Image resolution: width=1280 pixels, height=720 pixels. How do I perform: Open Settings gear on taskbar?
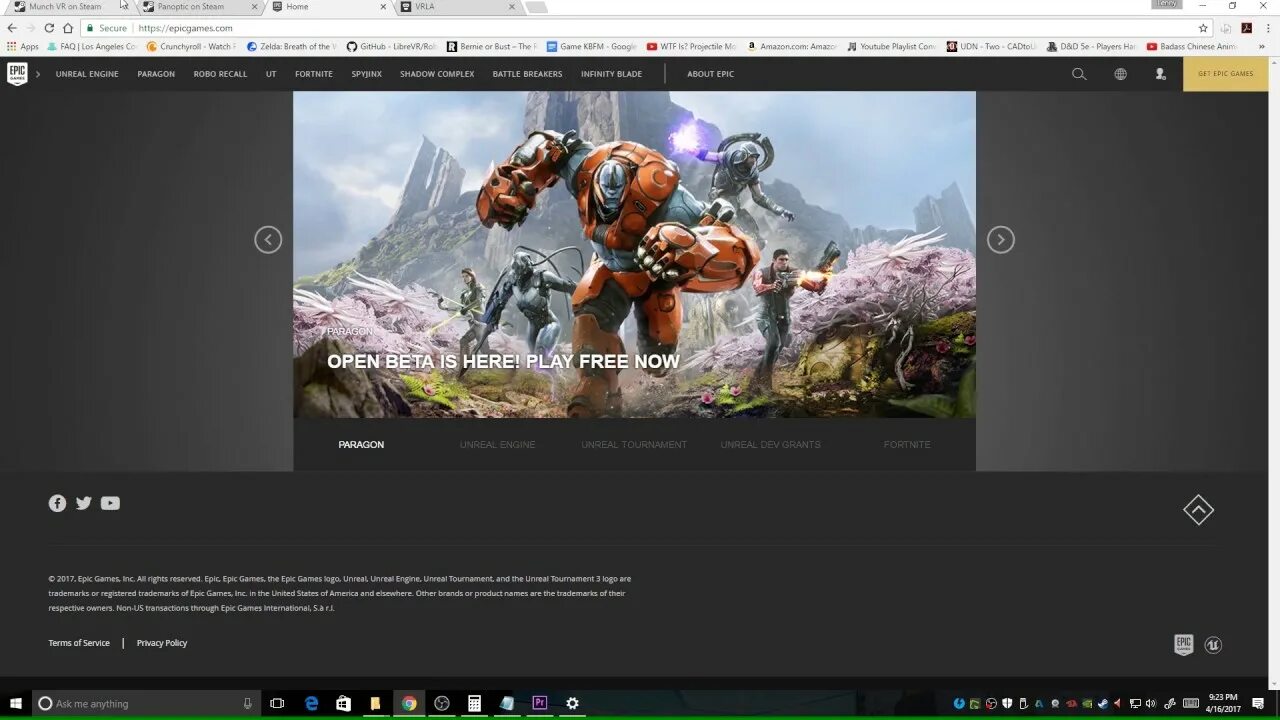(572, 703)
